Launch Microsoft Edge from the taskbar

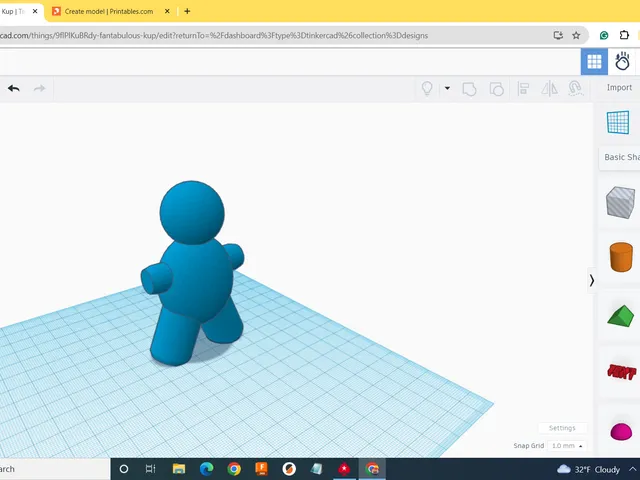pyautogui.click(x=207, y=469)
